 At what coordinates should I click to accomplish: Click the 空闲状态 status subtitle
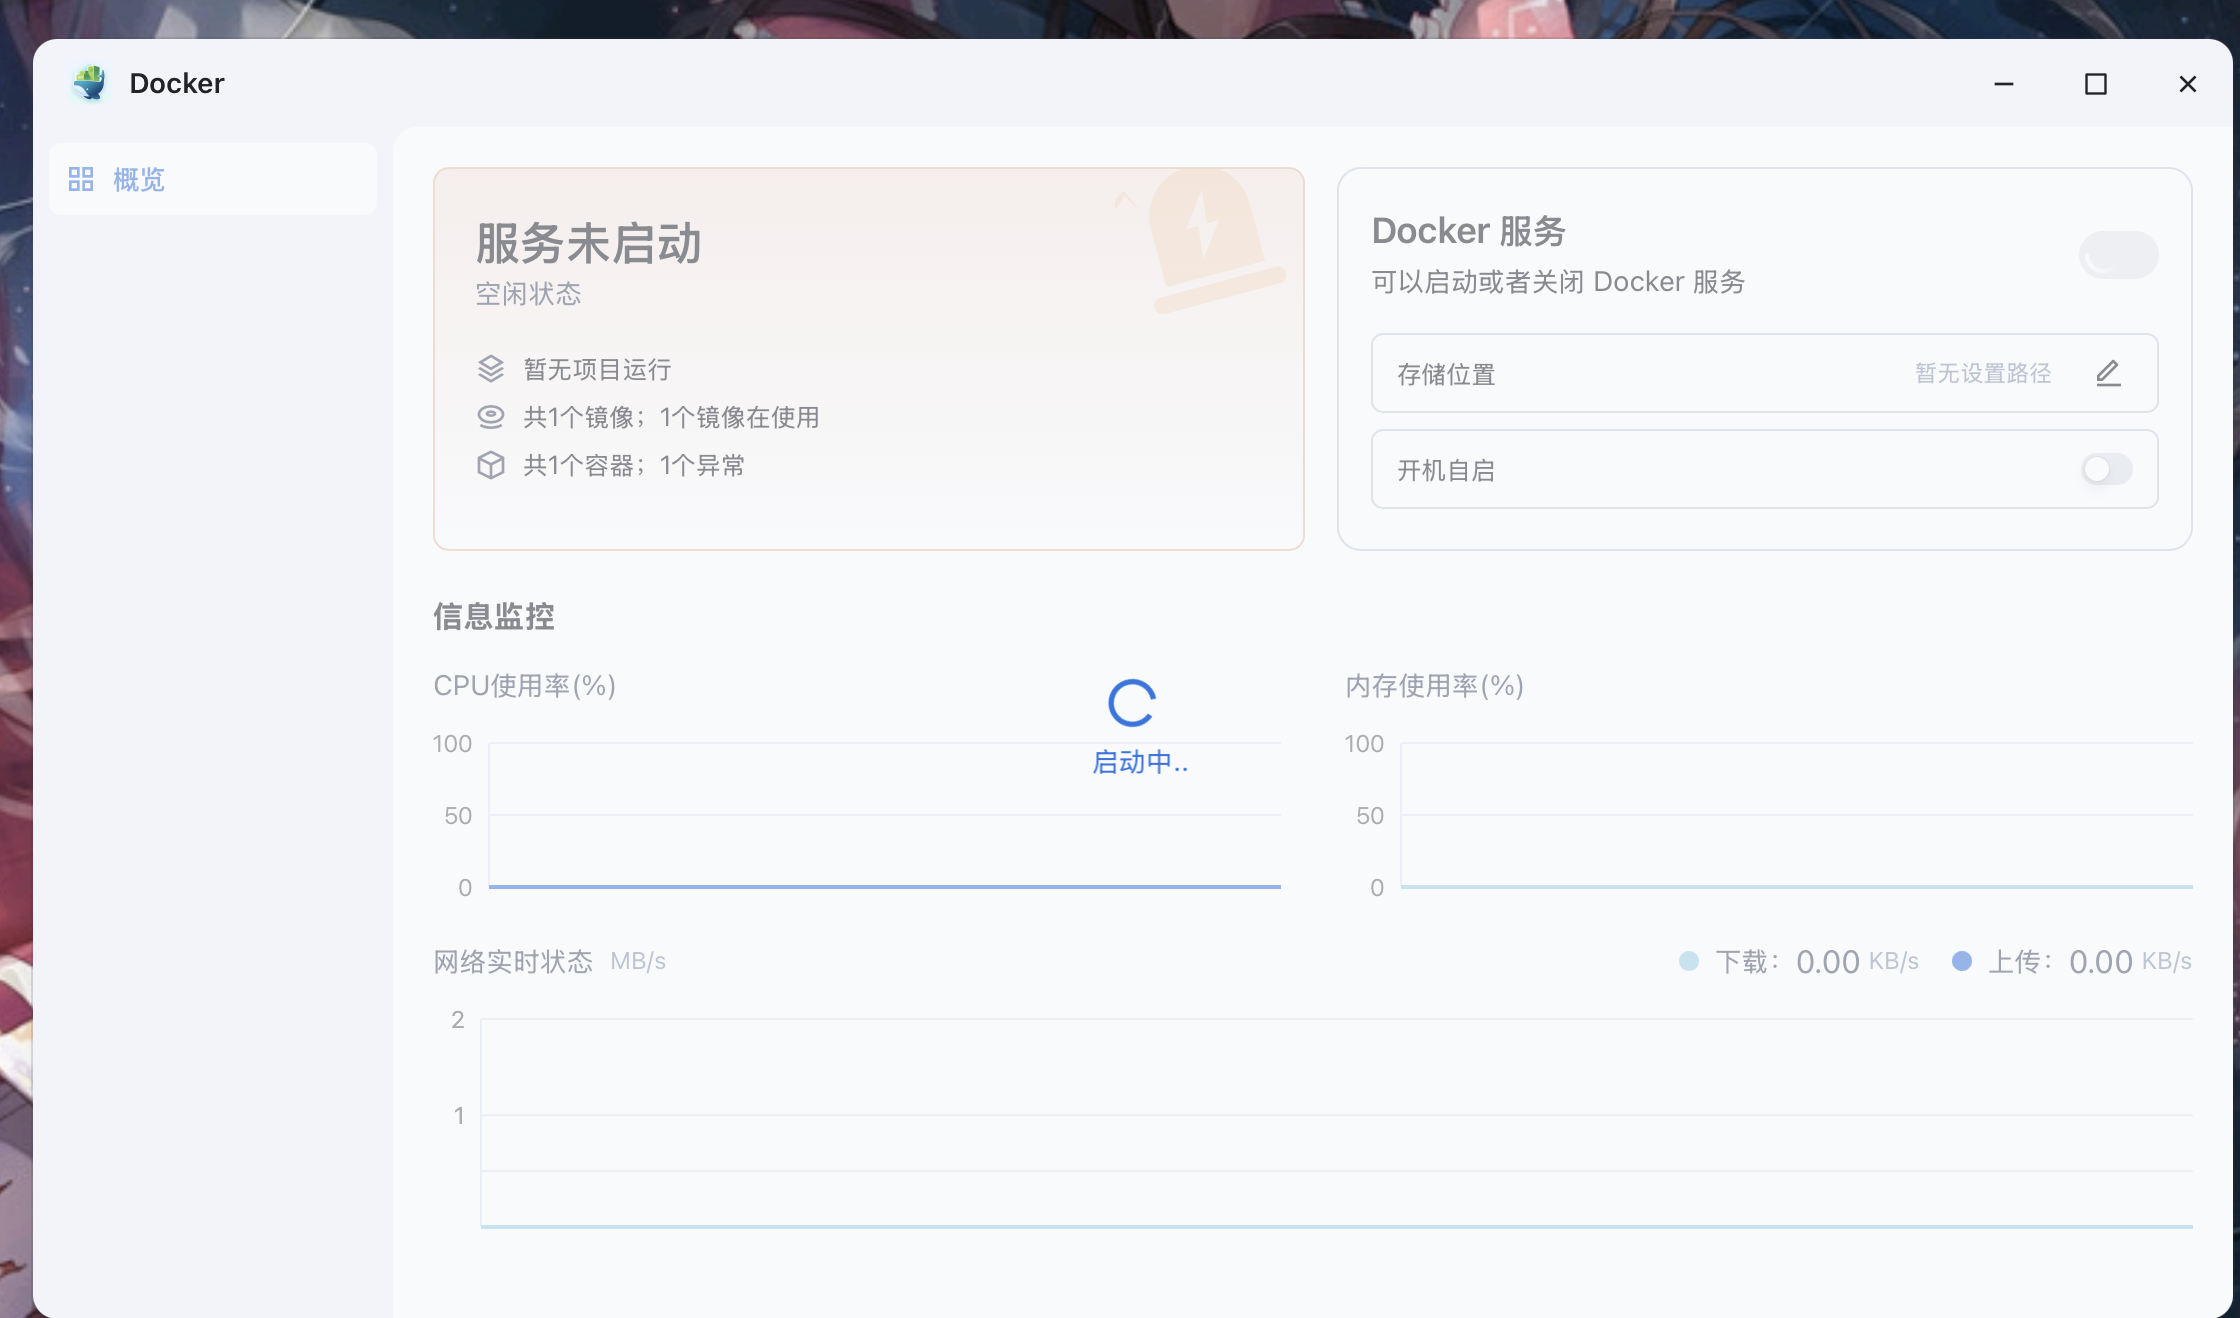pos(528,293)
